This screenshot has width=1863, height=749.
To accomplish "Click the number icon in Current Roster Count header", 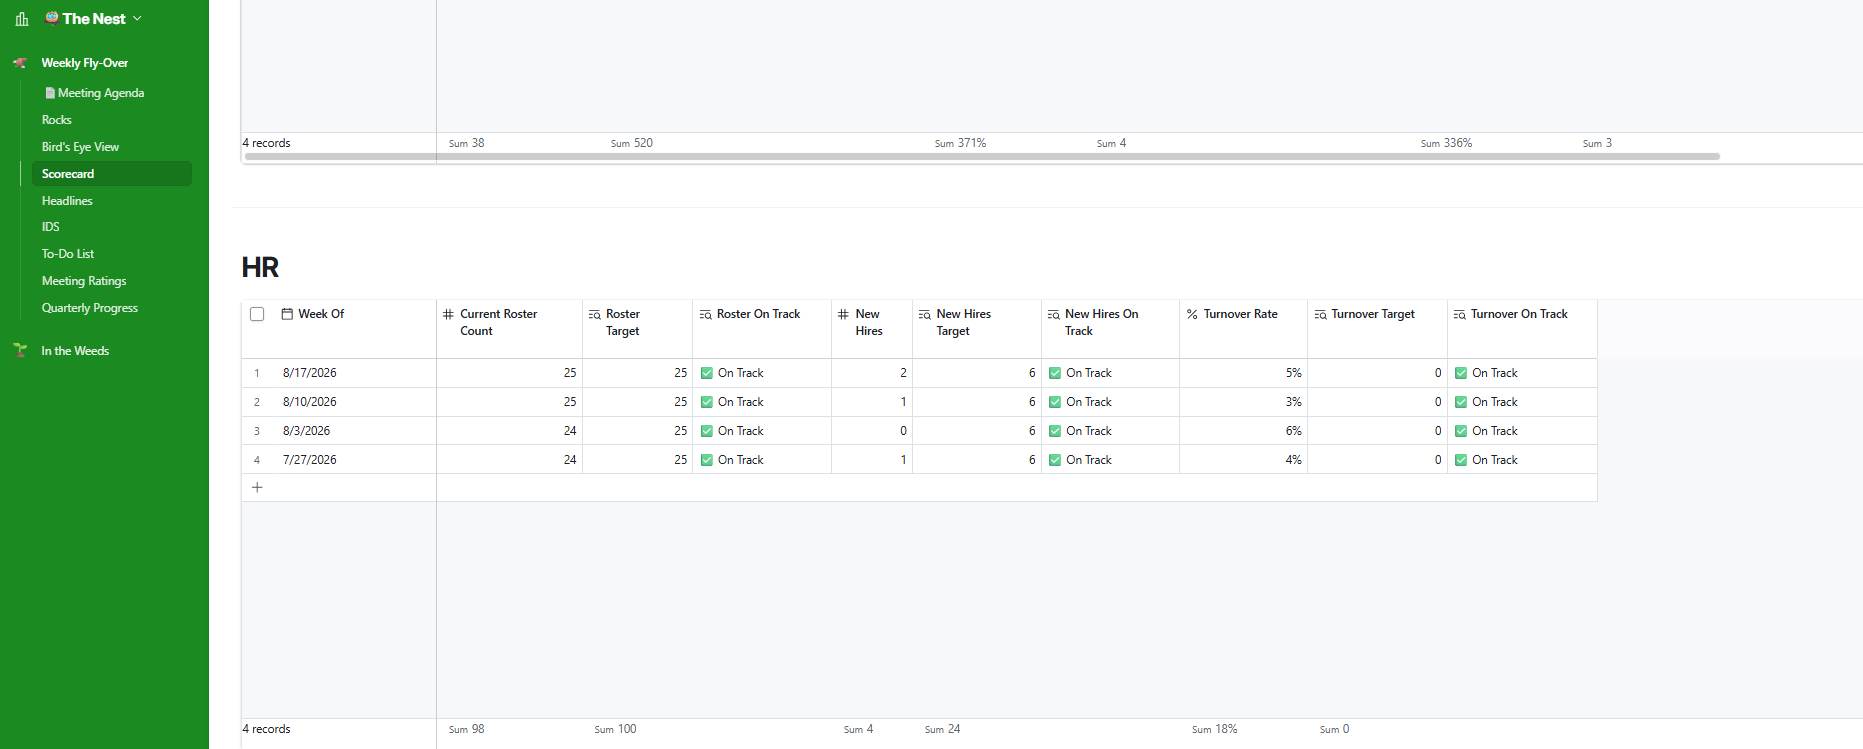I will click(449, 314).
